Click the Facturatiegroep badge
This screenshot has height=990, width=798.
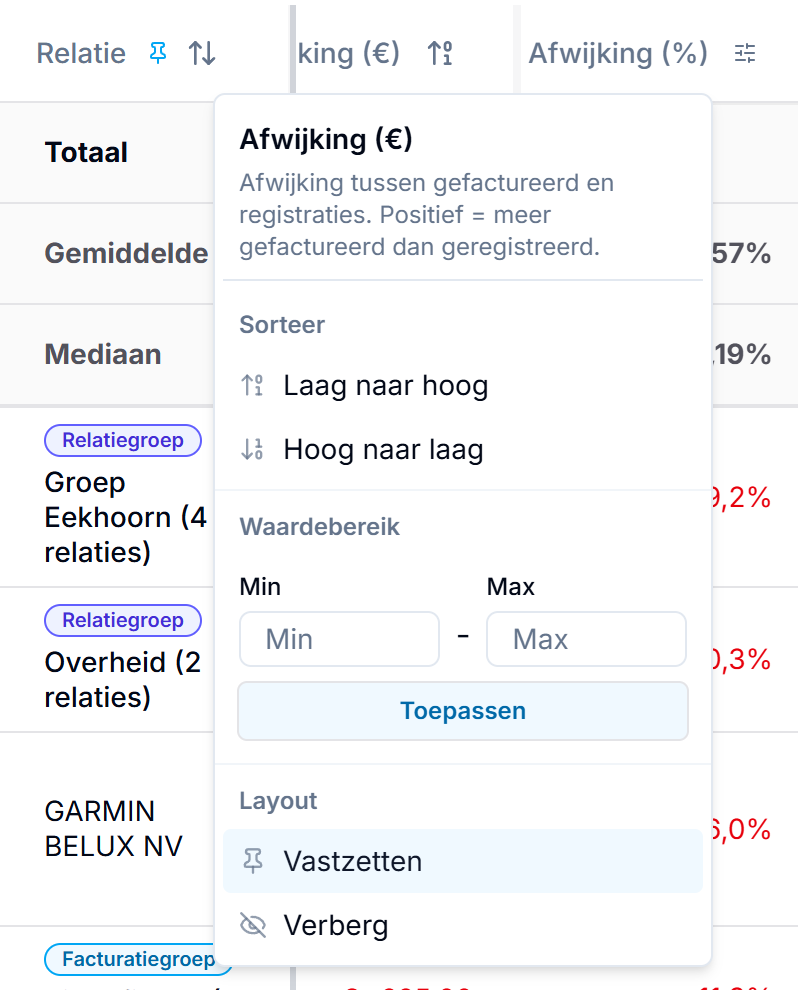coord(138,959)
